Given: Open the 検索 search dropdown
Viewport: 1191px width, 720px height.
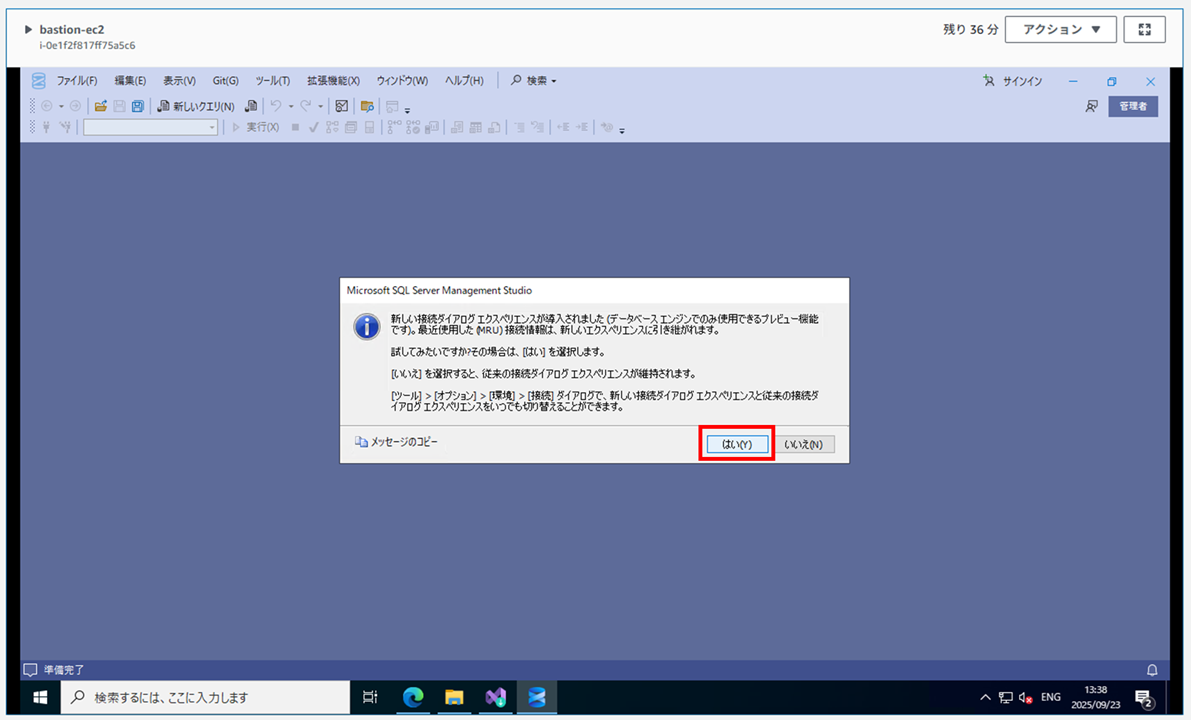Looking at the screenshot, I should (533, 81).
